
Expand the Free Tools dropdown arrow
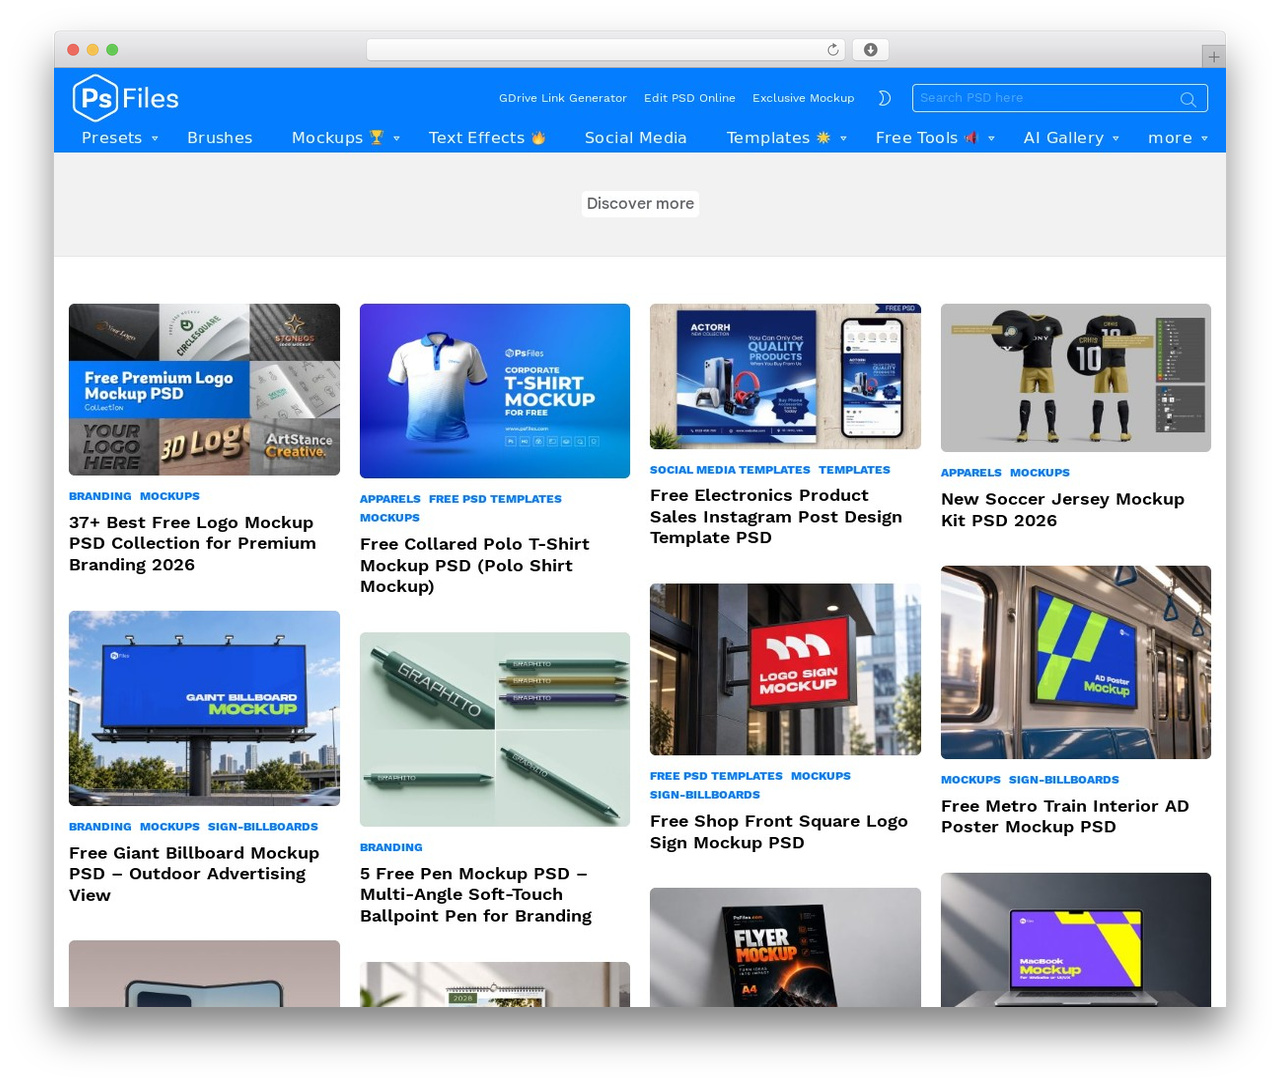click(x=992, y=139)
